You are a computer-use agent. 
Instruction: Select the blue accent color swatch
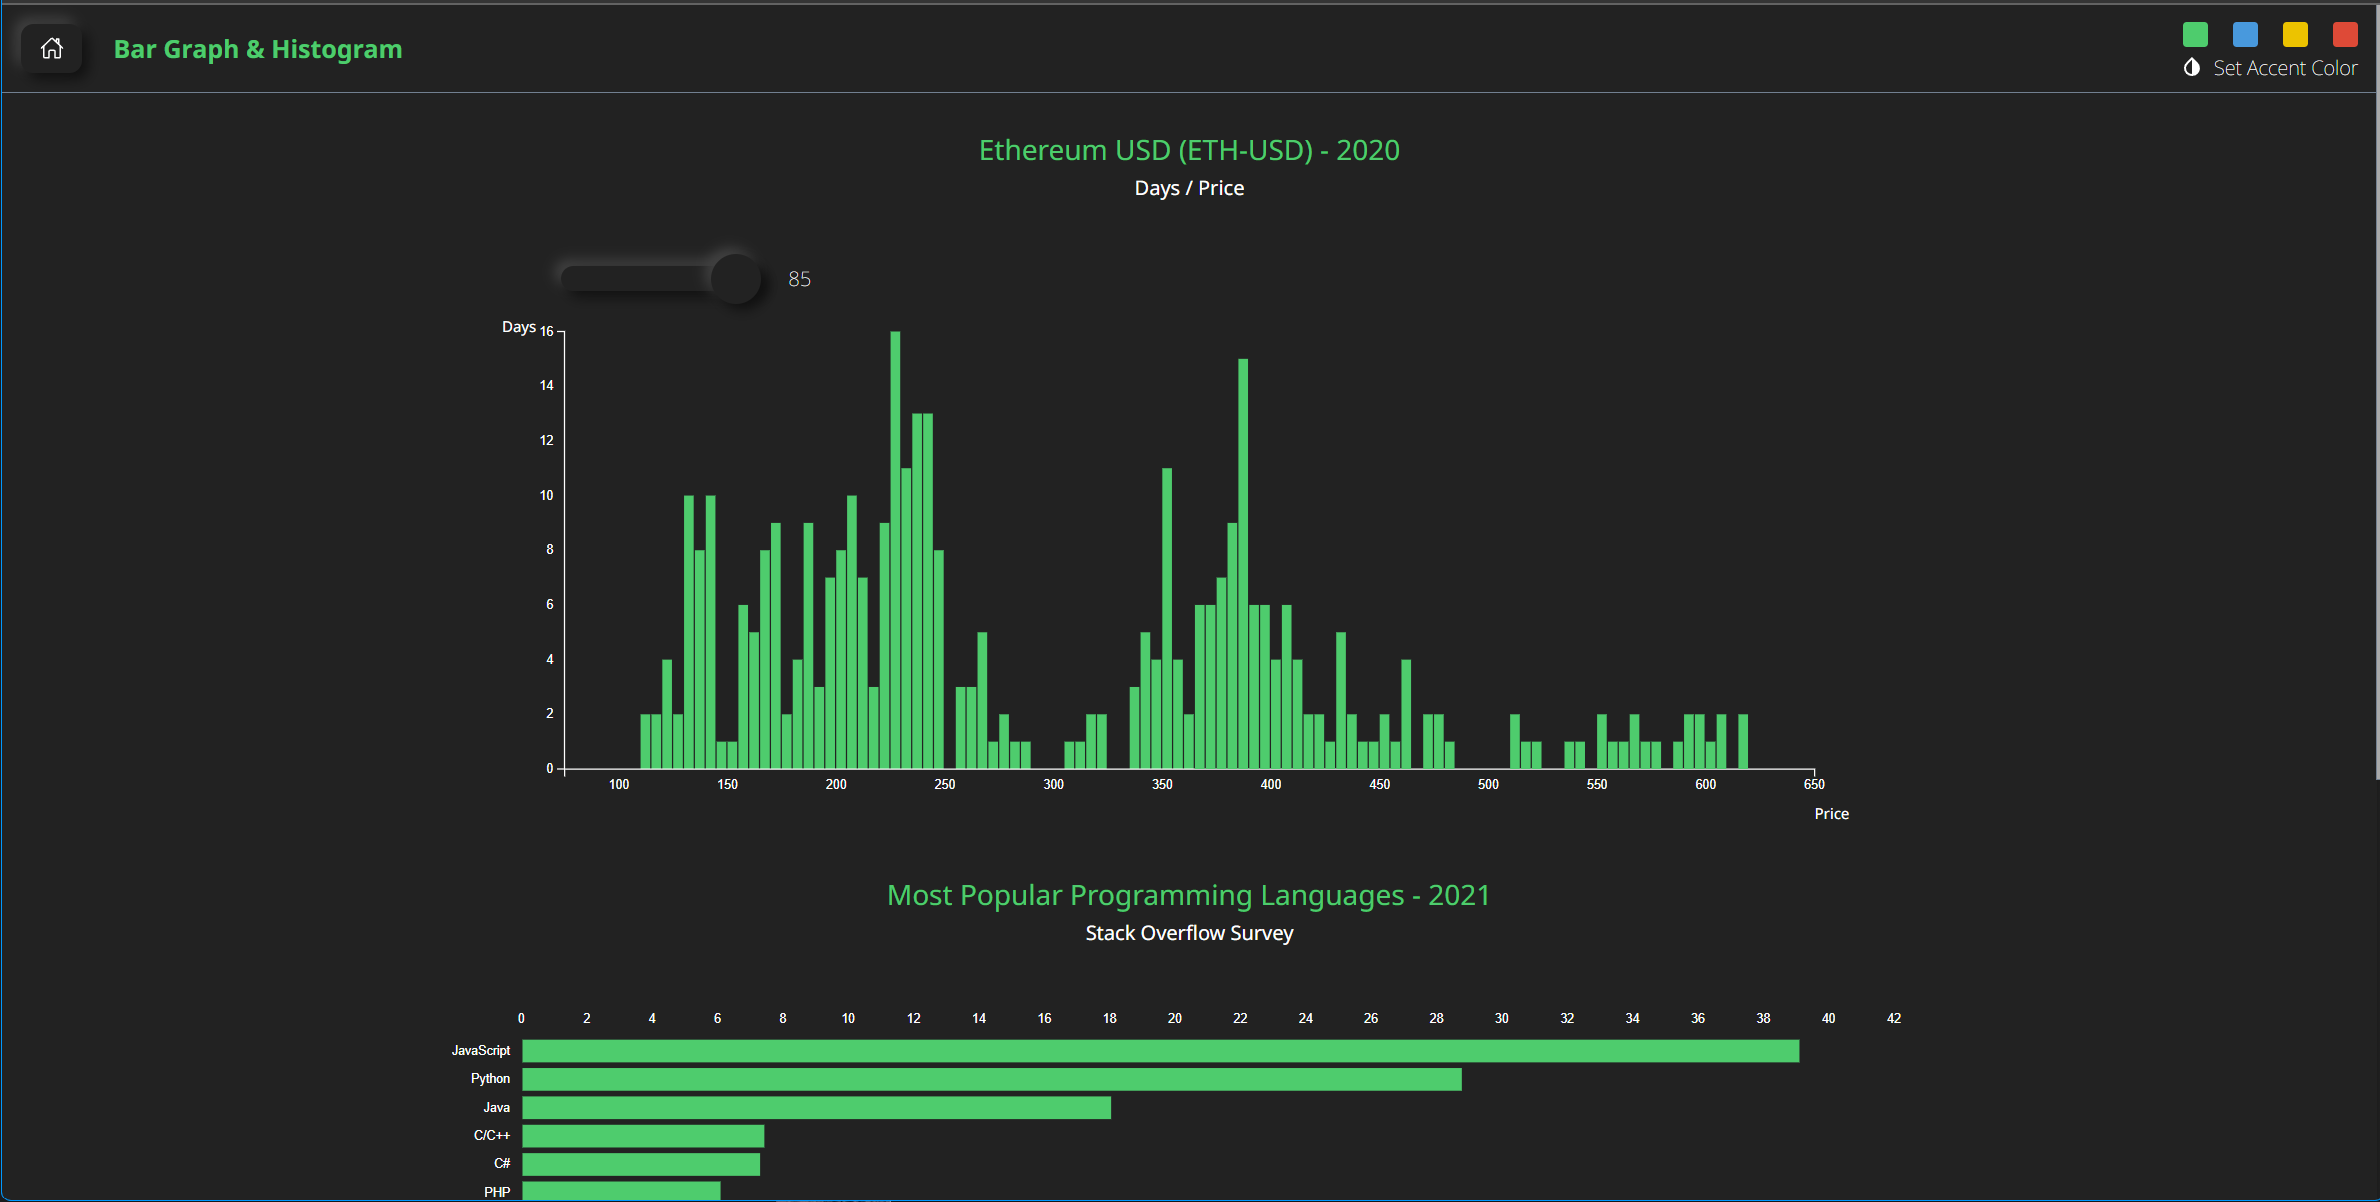tap(2245, 35)
